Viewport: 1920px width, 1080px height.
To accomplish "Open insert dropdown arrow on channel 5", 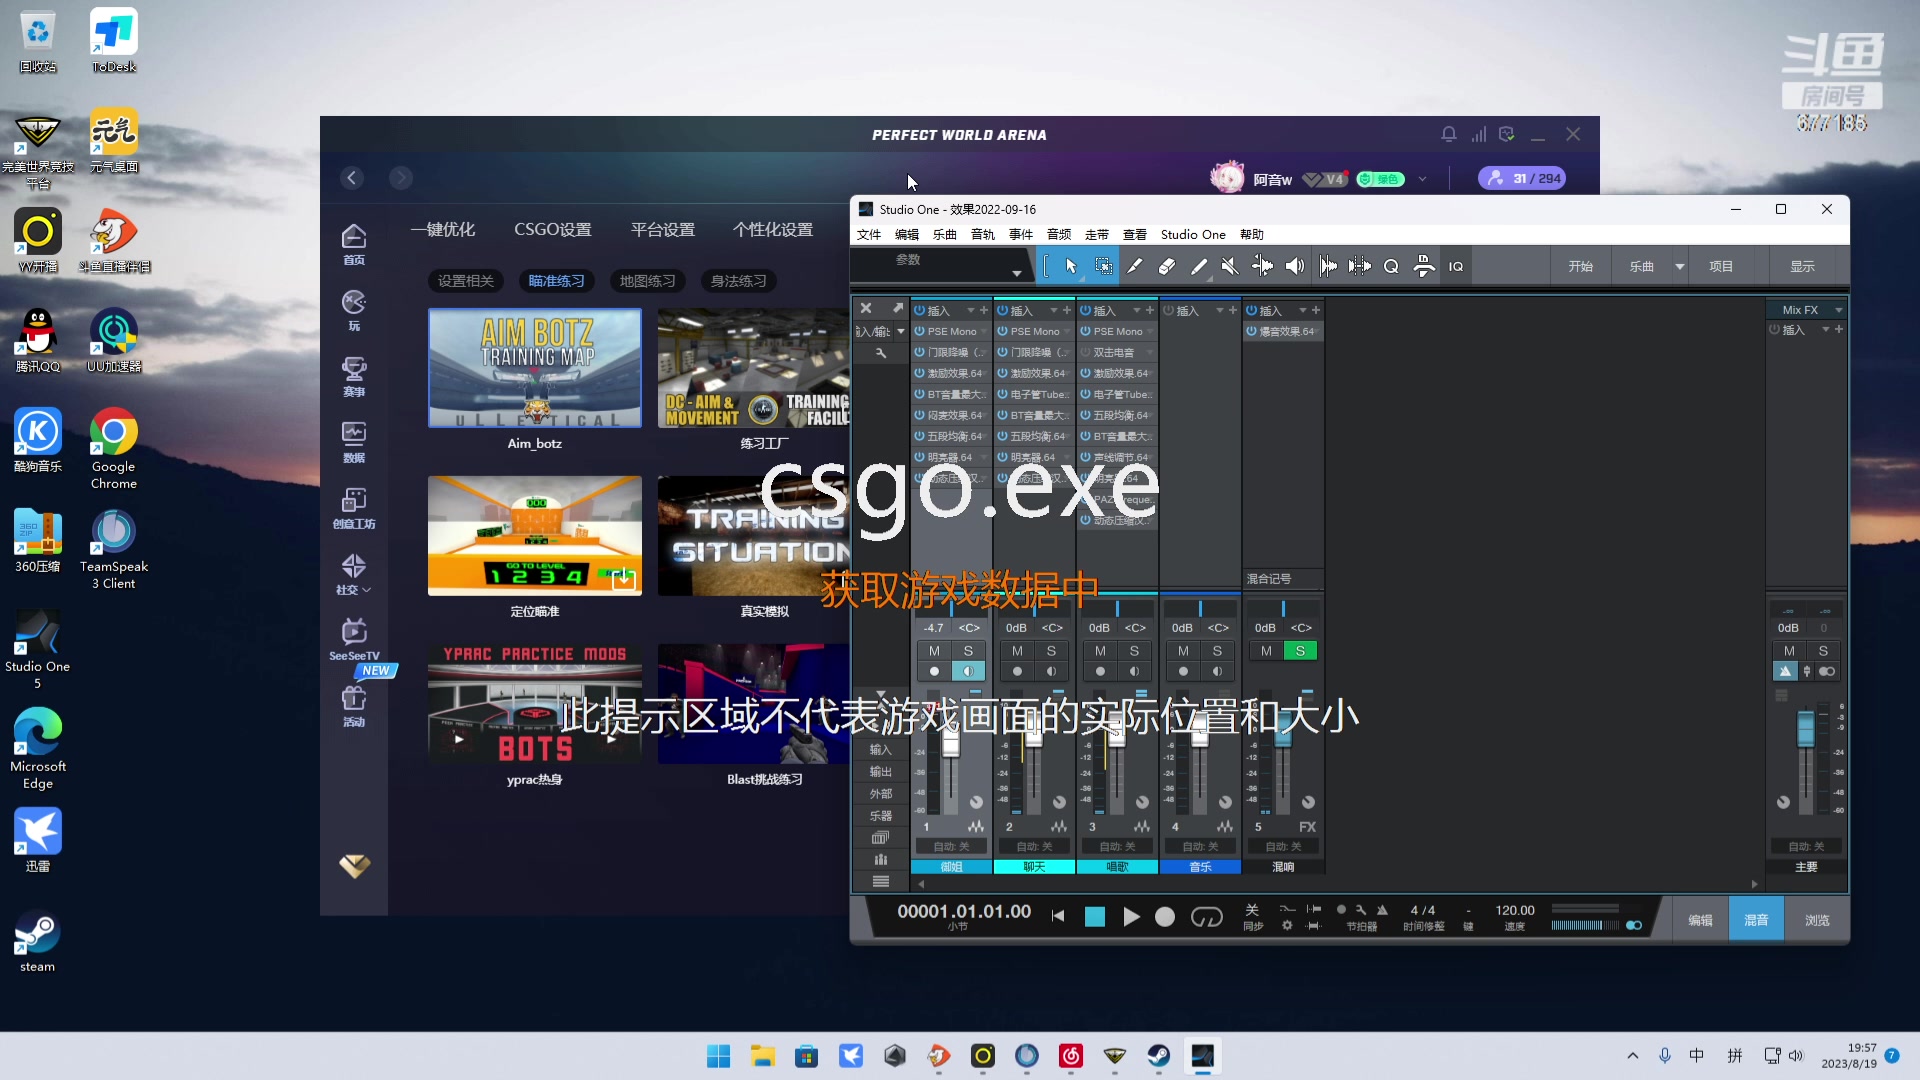I will click(x=1301, y=310).
